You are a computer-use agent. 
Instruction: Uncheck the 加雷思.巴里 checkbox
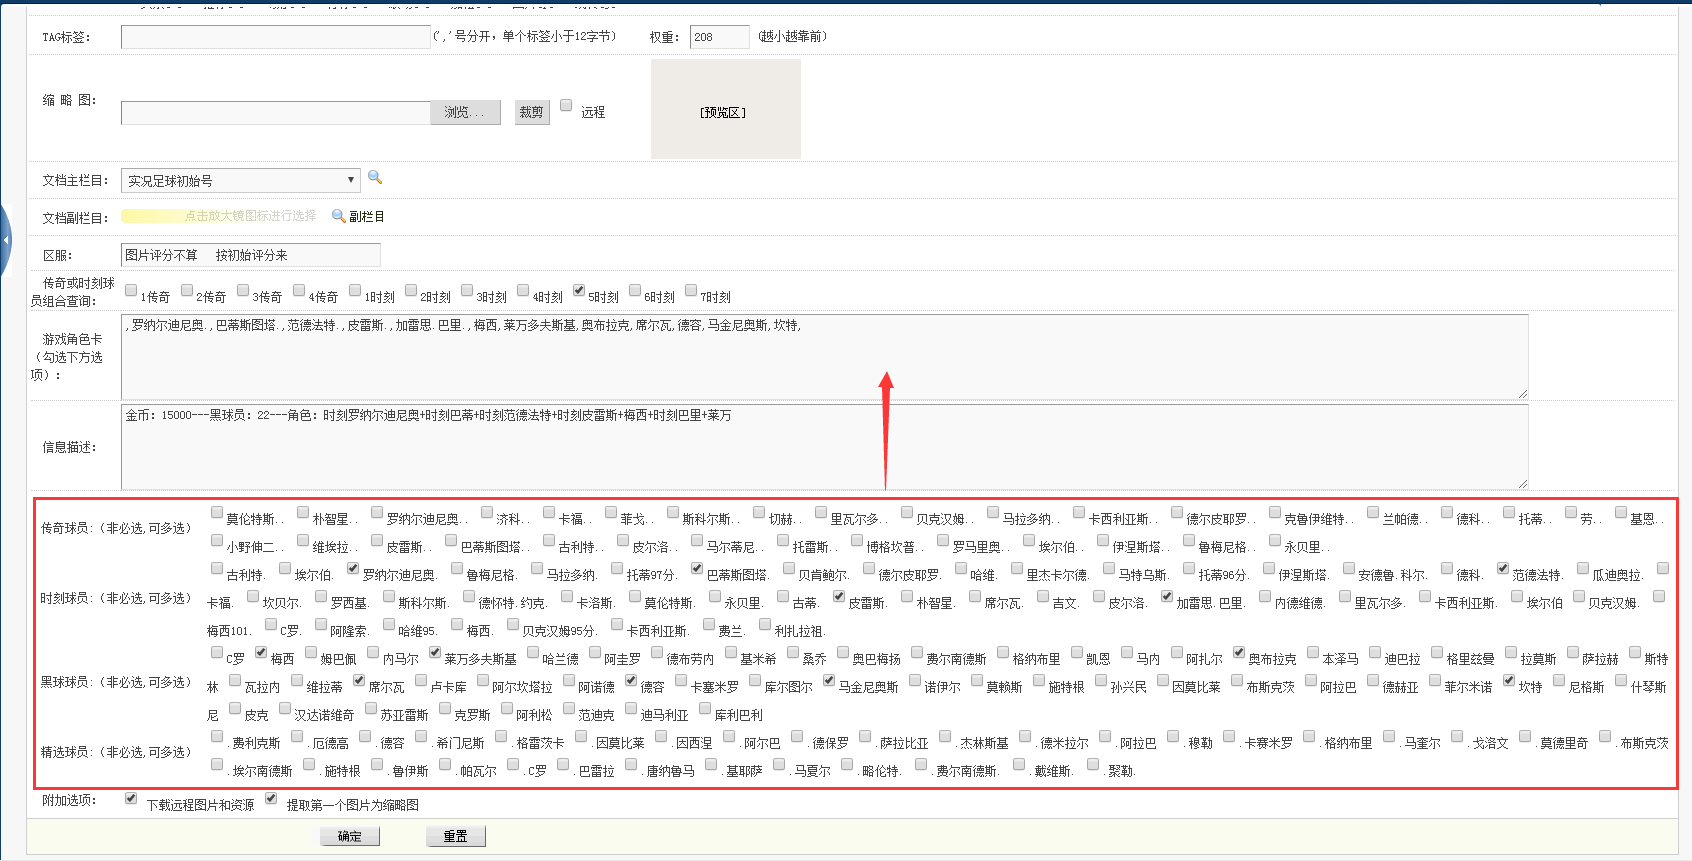click(x=1167, y=596)
